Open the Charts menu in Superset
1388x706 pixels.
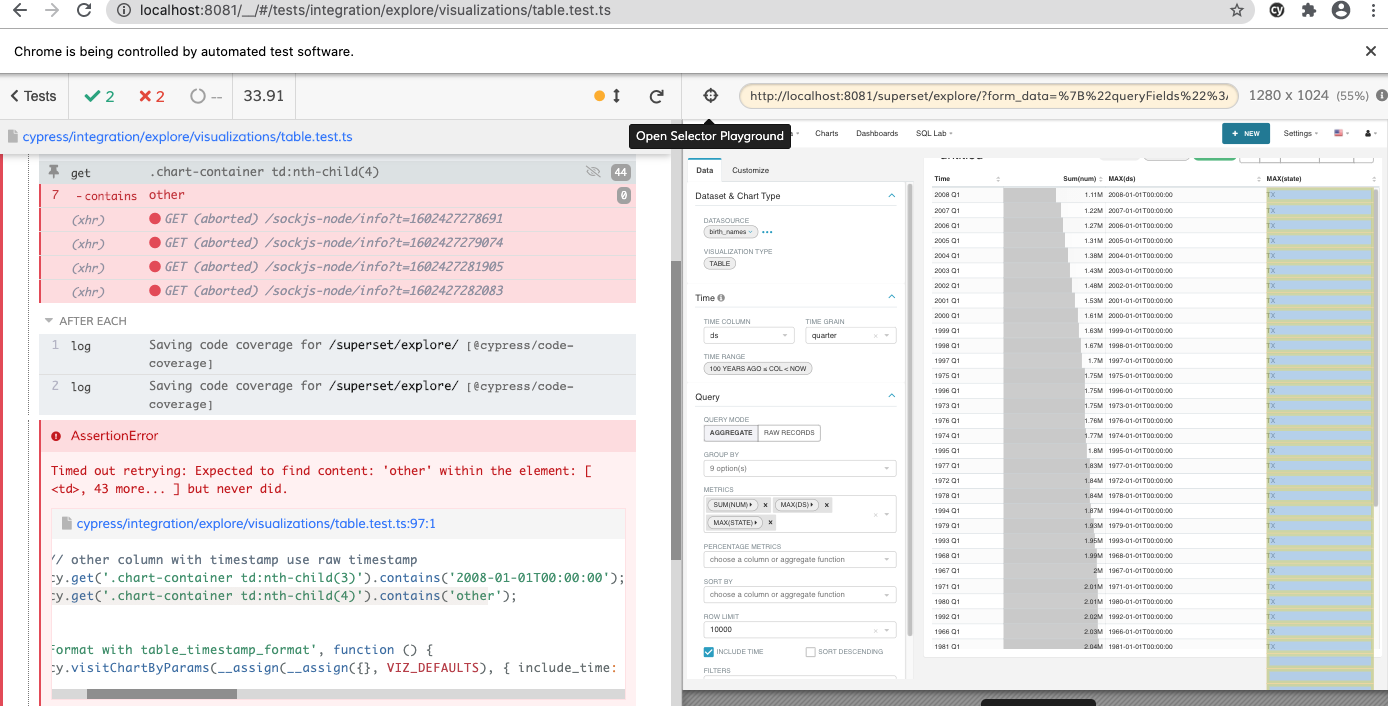tap(826, 133)
